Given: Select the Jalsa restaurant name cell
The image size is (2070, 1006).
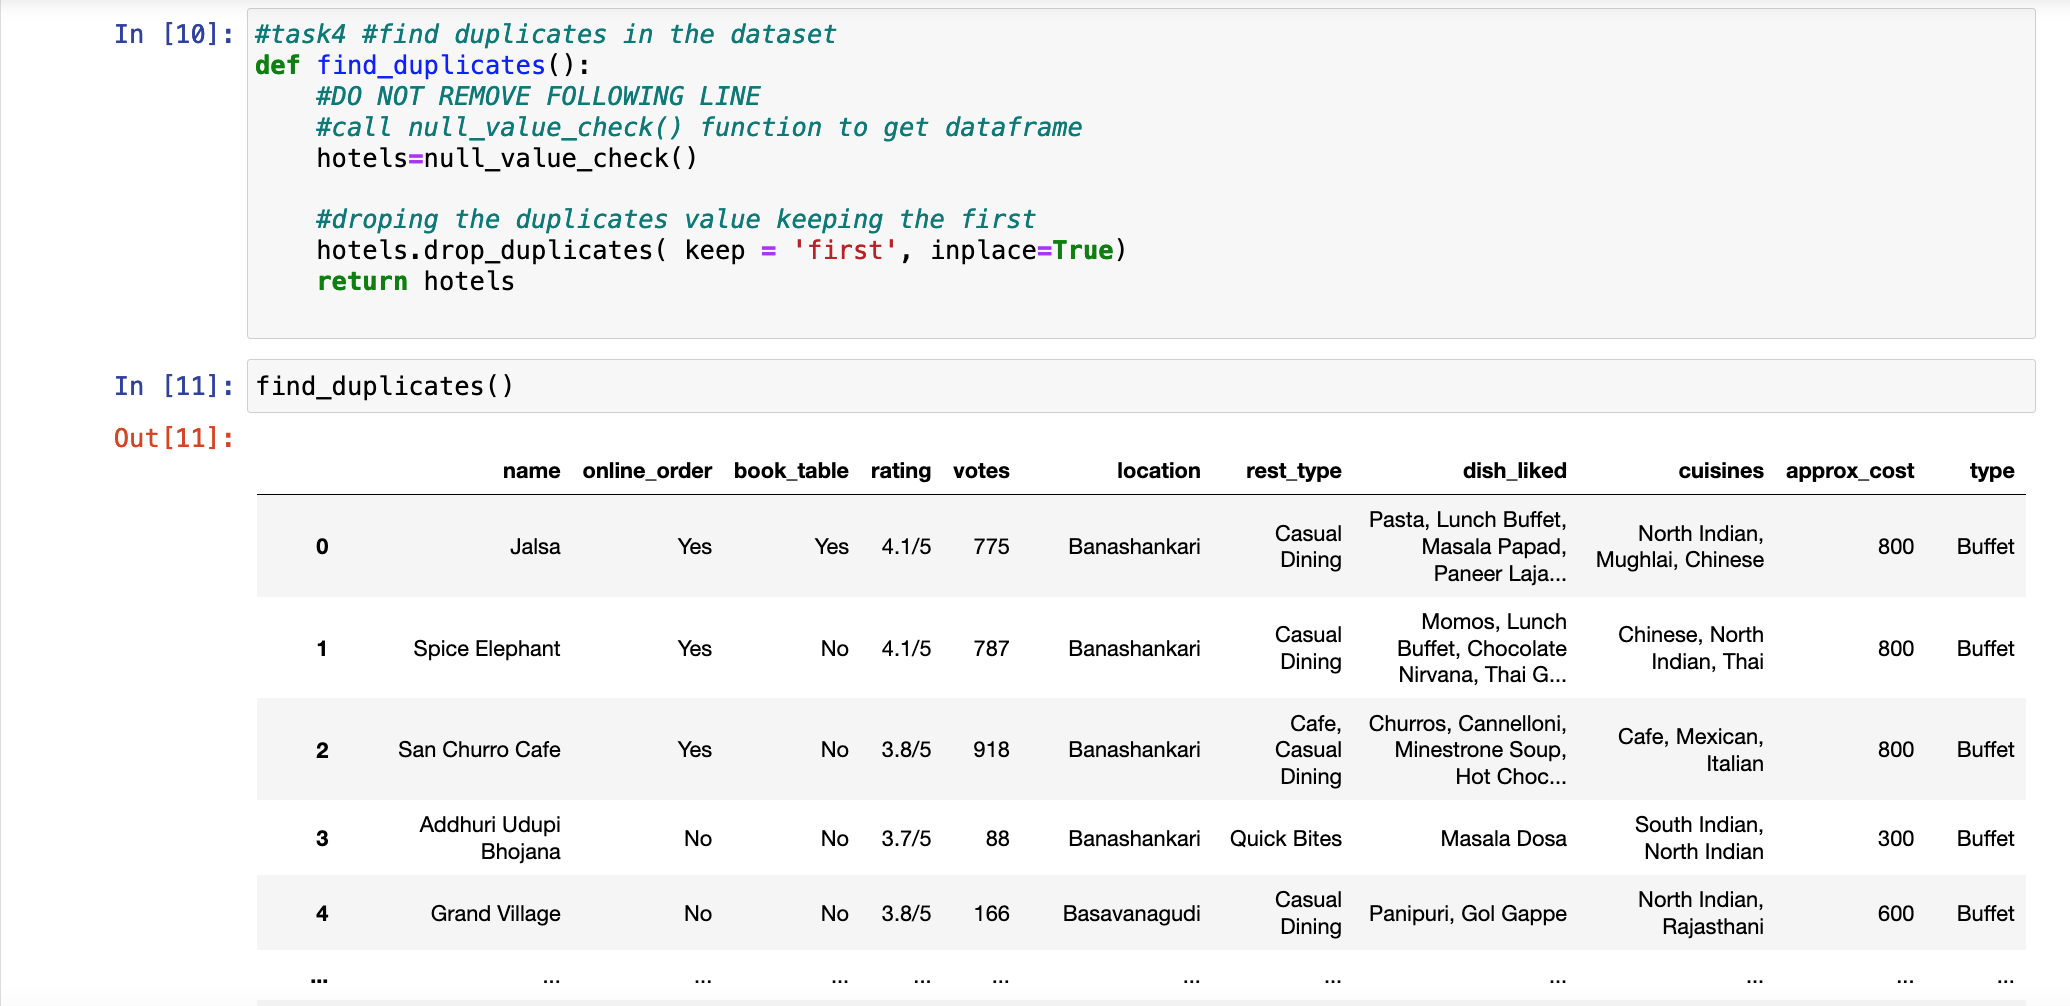Looking at the screenshot, I should [536, 546].
